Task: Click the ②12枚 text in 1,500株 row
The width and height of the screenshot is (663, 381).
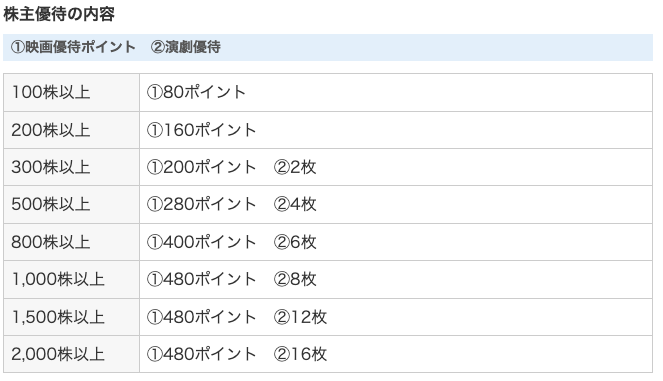Action: click(300, 317)
